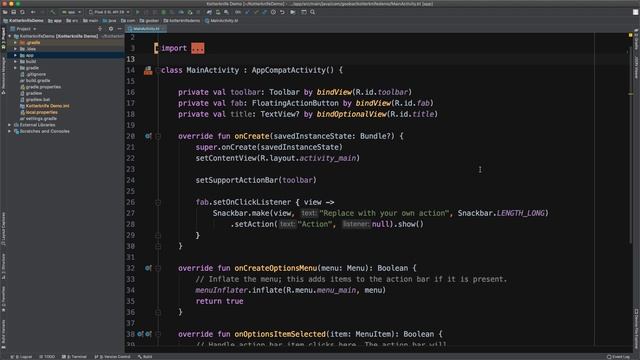Select 'app' breadcrumb in navigation bar

[54, 20]
